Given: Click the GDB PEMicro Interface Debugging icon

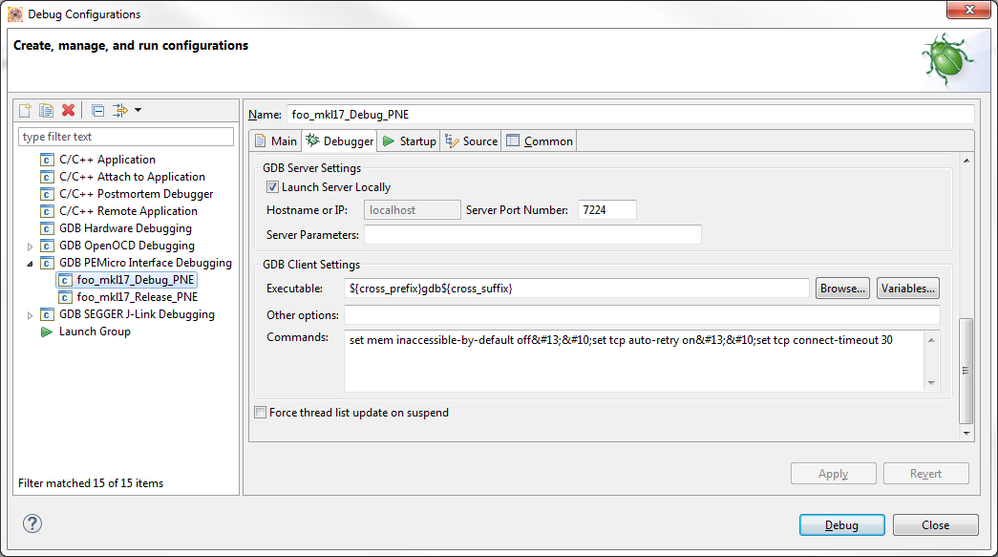Looking at the screenshot, I should [x=46, y=263].
